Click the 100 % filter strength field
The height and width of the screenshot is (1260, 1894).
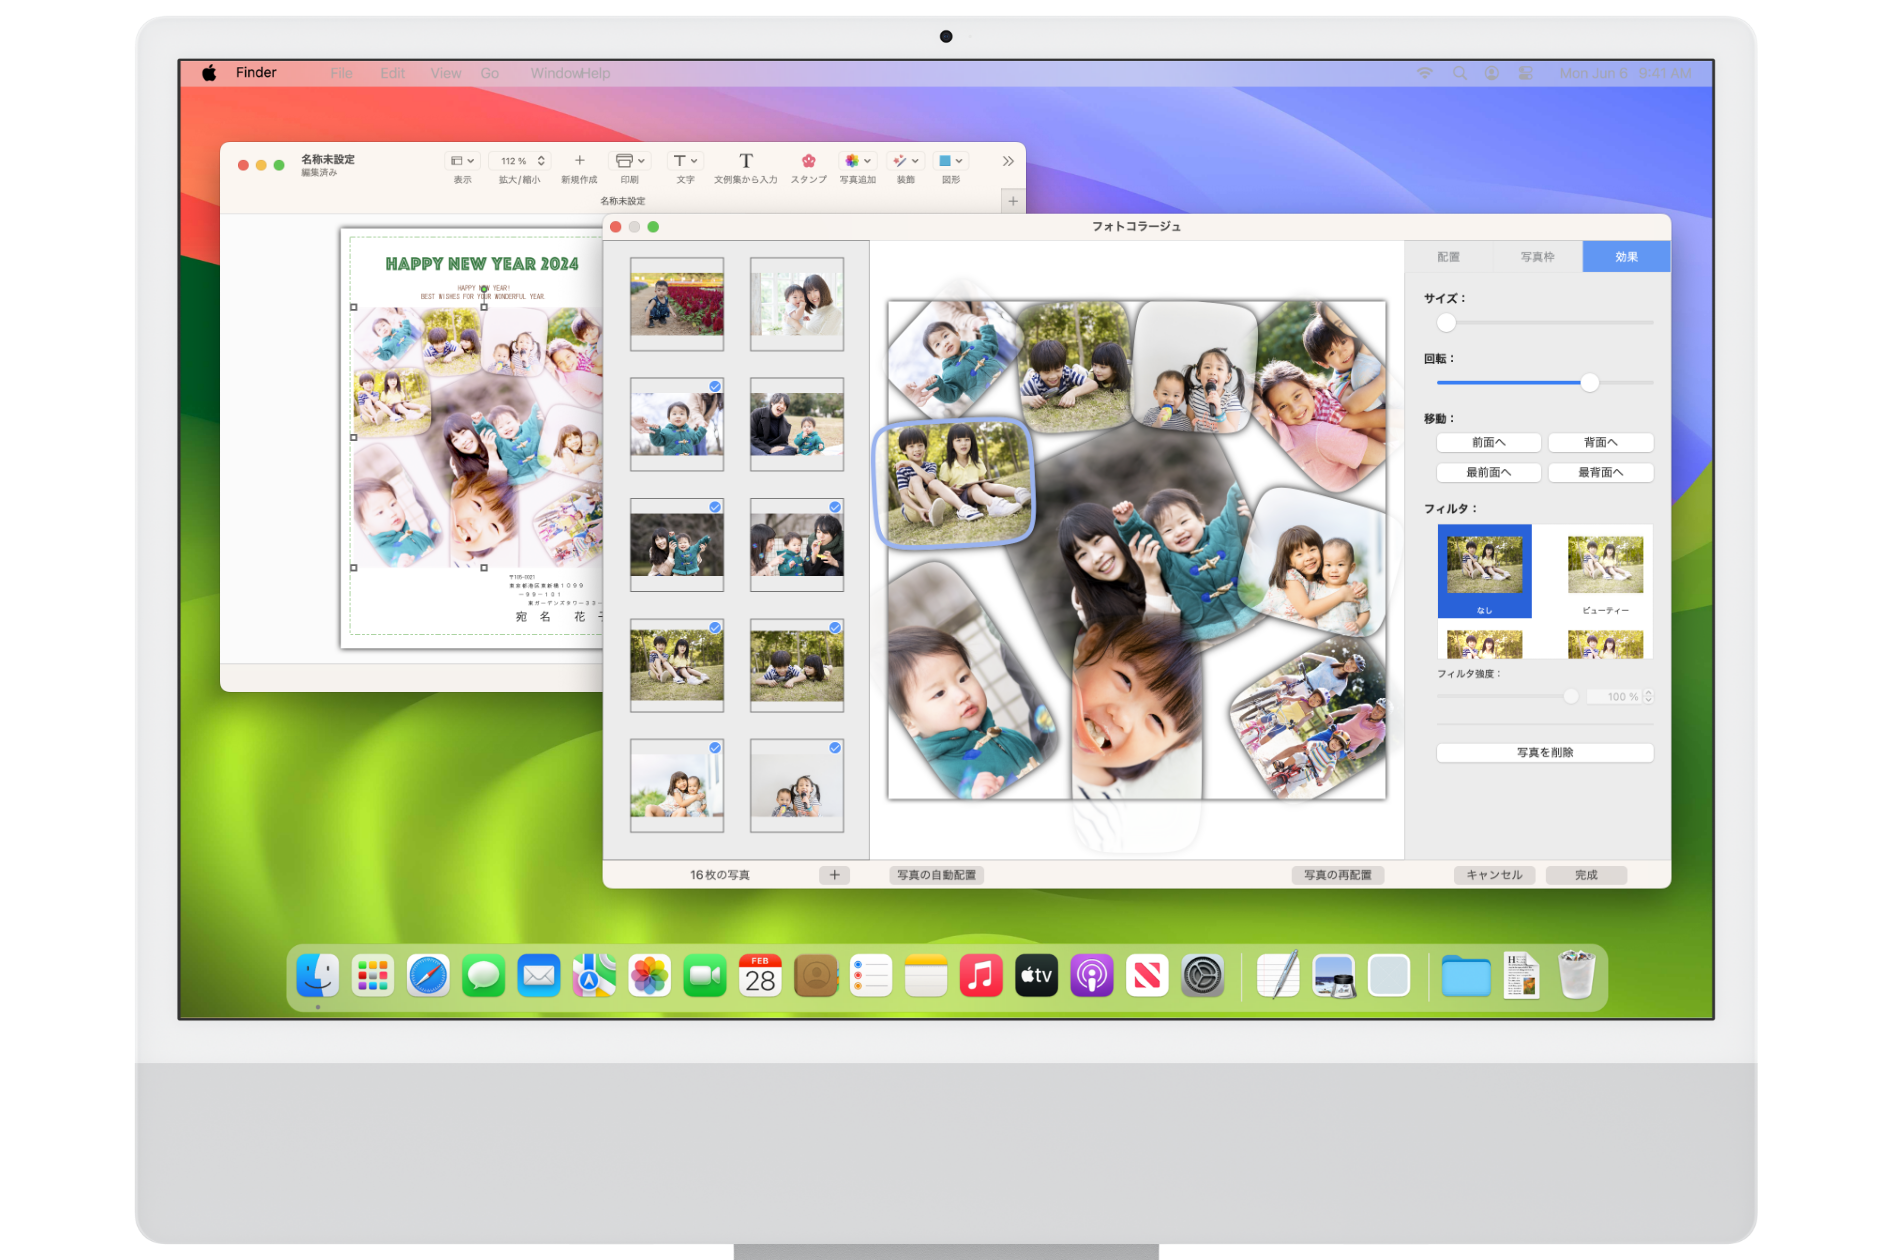pos(1614,696)
